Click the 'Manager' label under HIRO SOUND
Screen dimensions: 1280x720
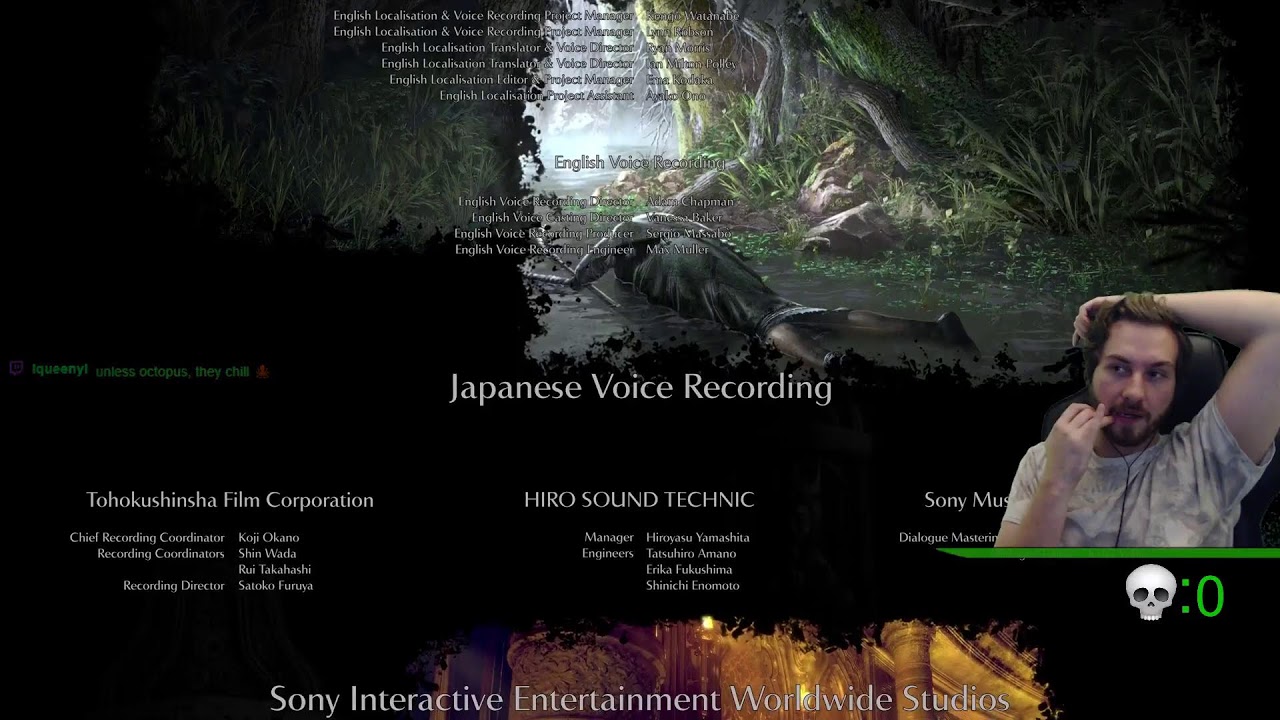pyautogui.click(x=609, y=538)
